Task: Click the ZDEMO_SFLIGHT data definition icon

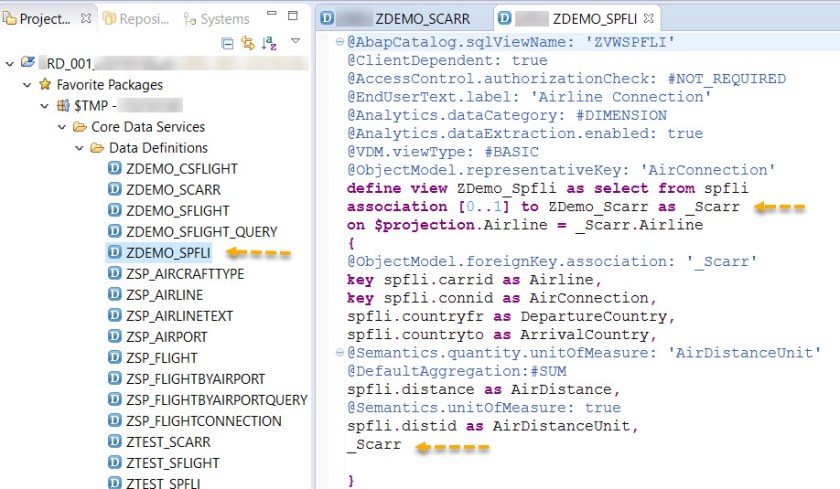Action: click(115, 210)
